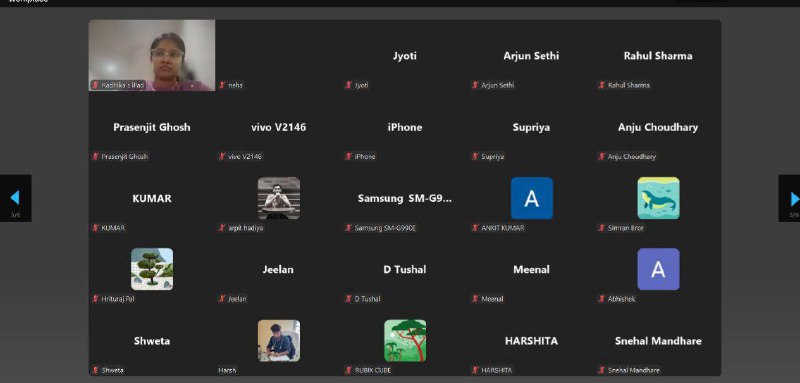Click muted mic icon beside Abhishek
Image resolution: width=800 pixels, height=383 pixels.
coord(602,299)
